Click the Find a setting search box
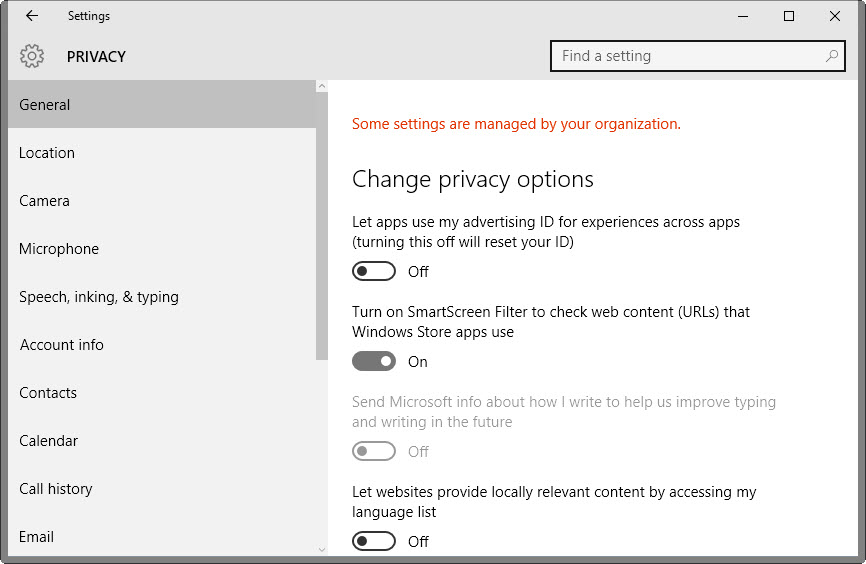Image resolution: width=866 pixels, height=564 pixels. click(690, 56)
